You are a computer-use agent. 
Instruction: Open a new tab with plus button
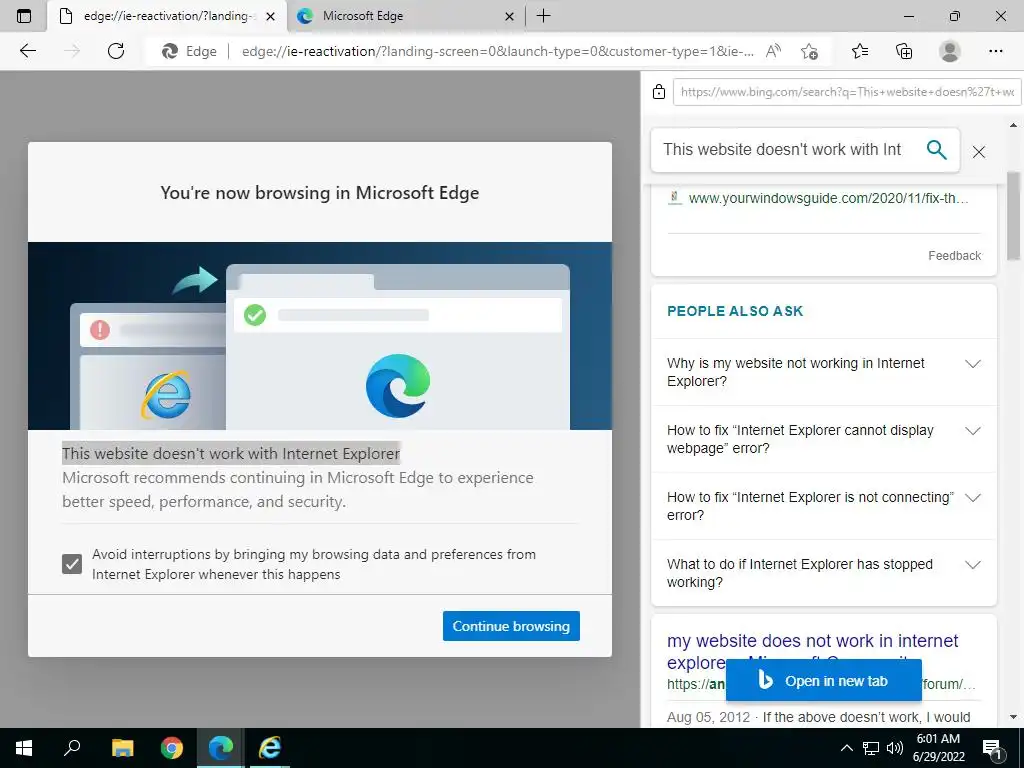tap(543, 16)
